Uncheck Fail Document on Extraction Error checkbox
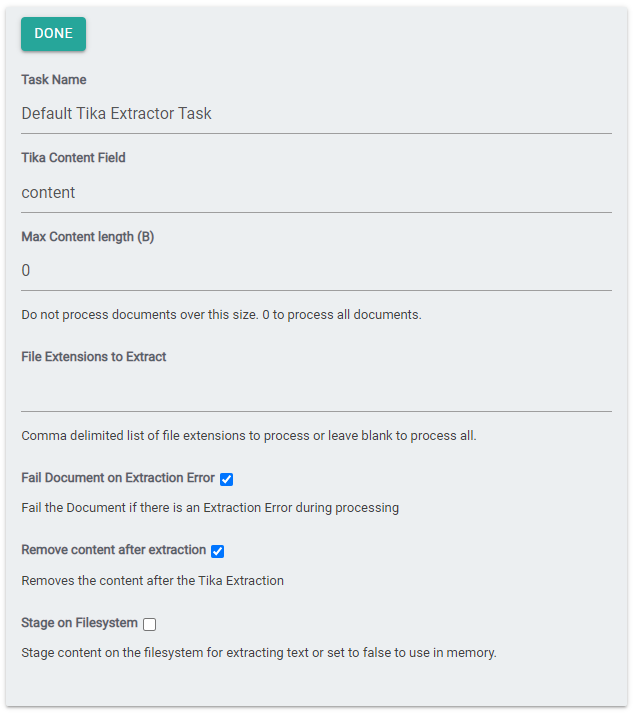The image size is (636, 713). pos(226,480)
